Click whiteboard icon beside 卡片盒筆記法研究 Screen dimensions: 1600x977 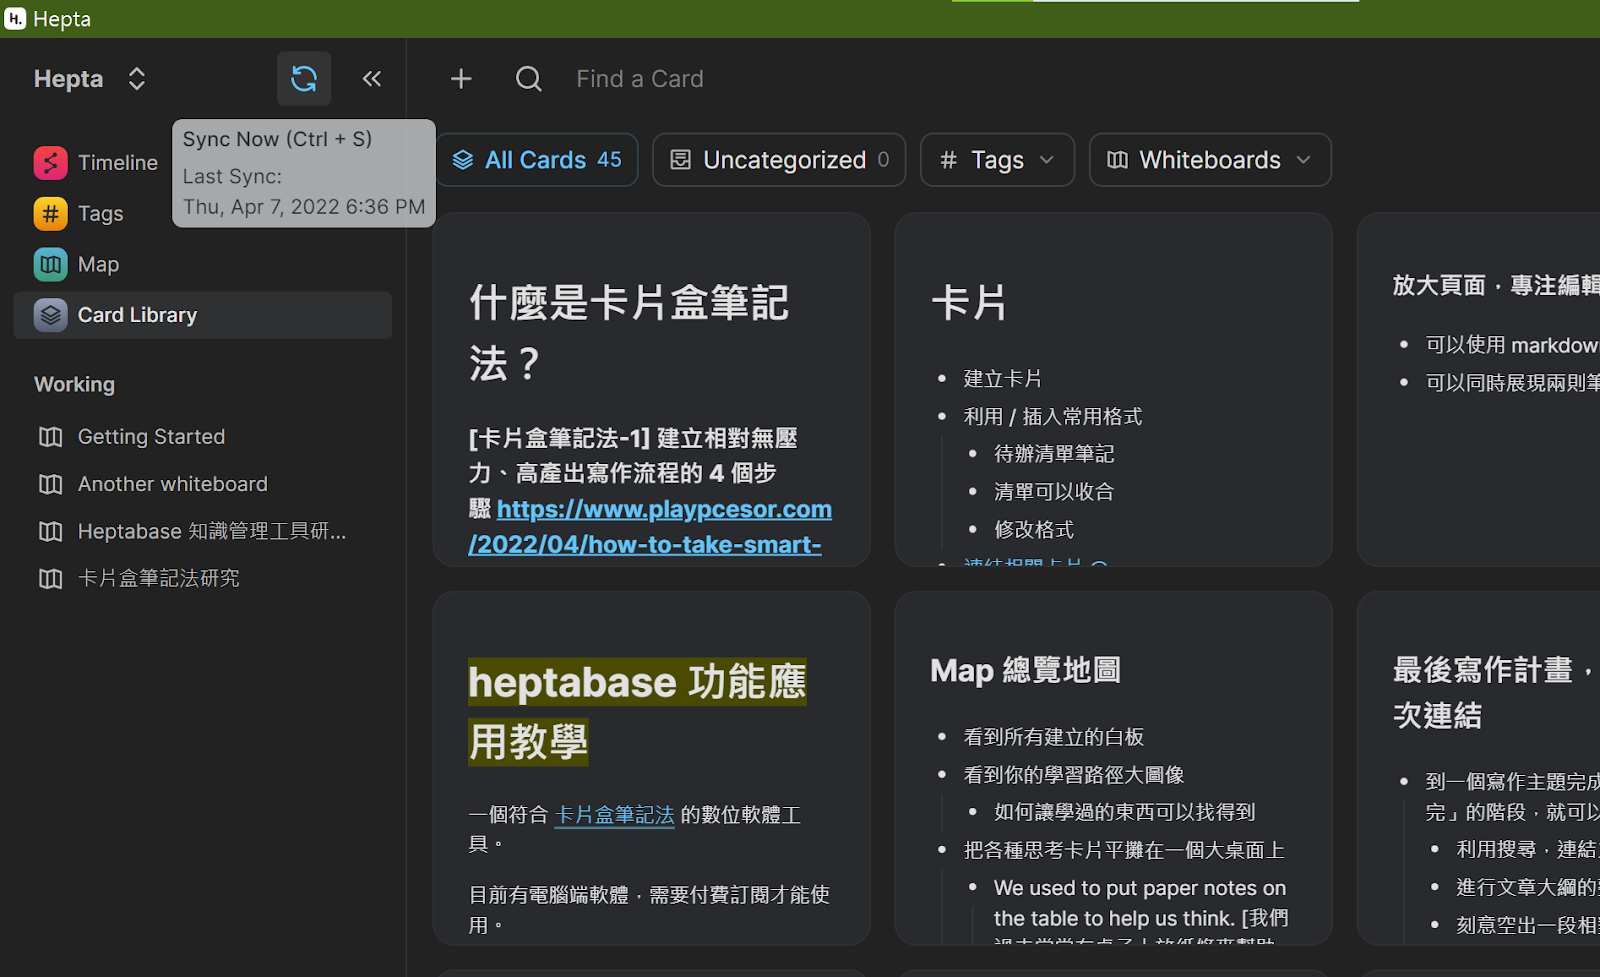coord(50,578)
